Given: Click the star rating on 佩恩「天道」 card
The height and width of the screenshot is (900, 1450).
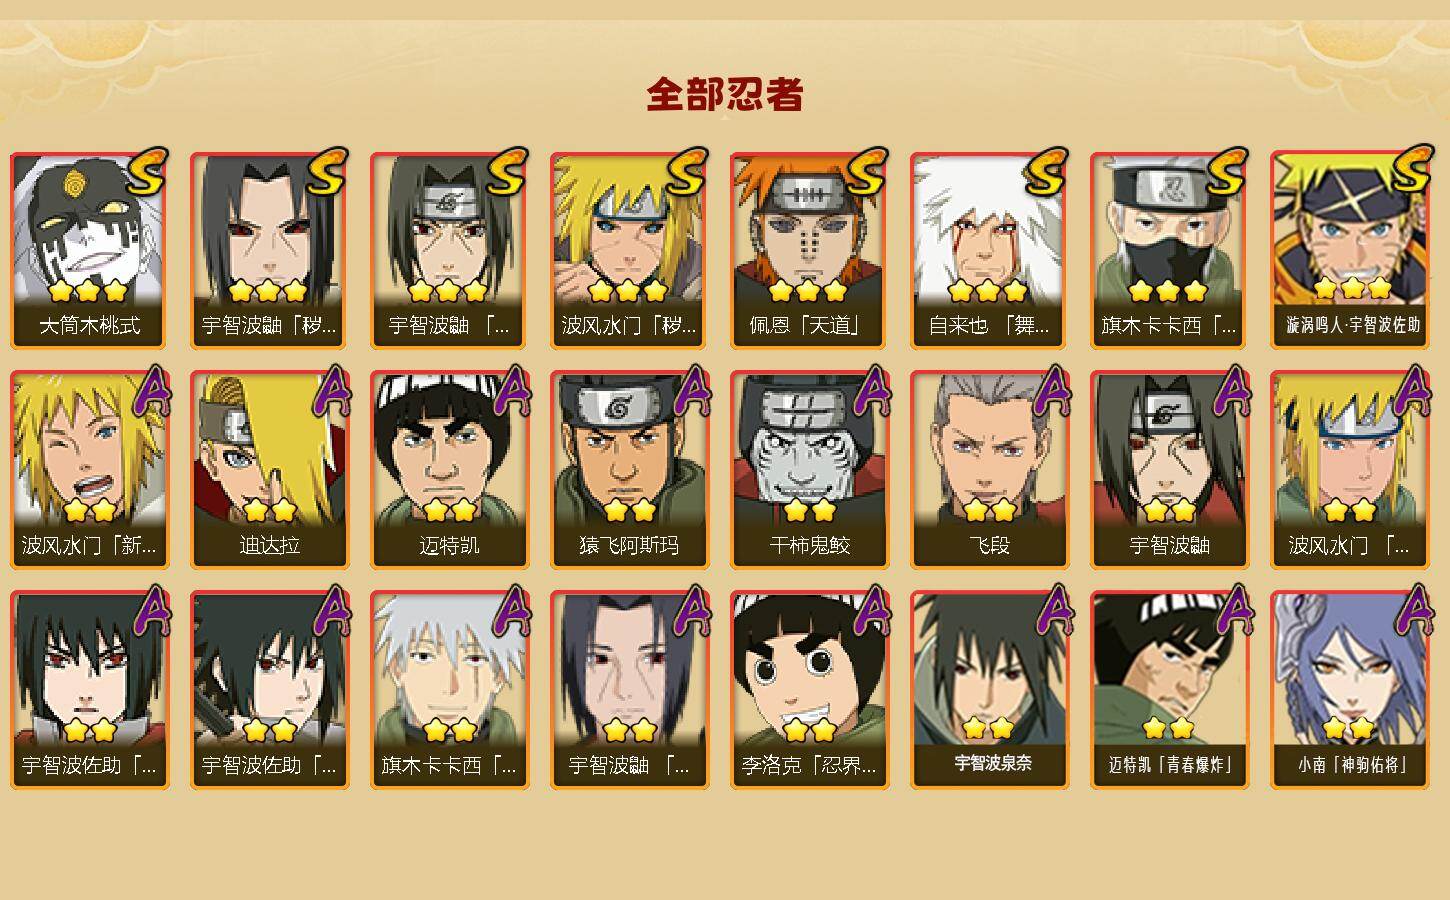Looking at the screenshot, I should coord(808,291).
